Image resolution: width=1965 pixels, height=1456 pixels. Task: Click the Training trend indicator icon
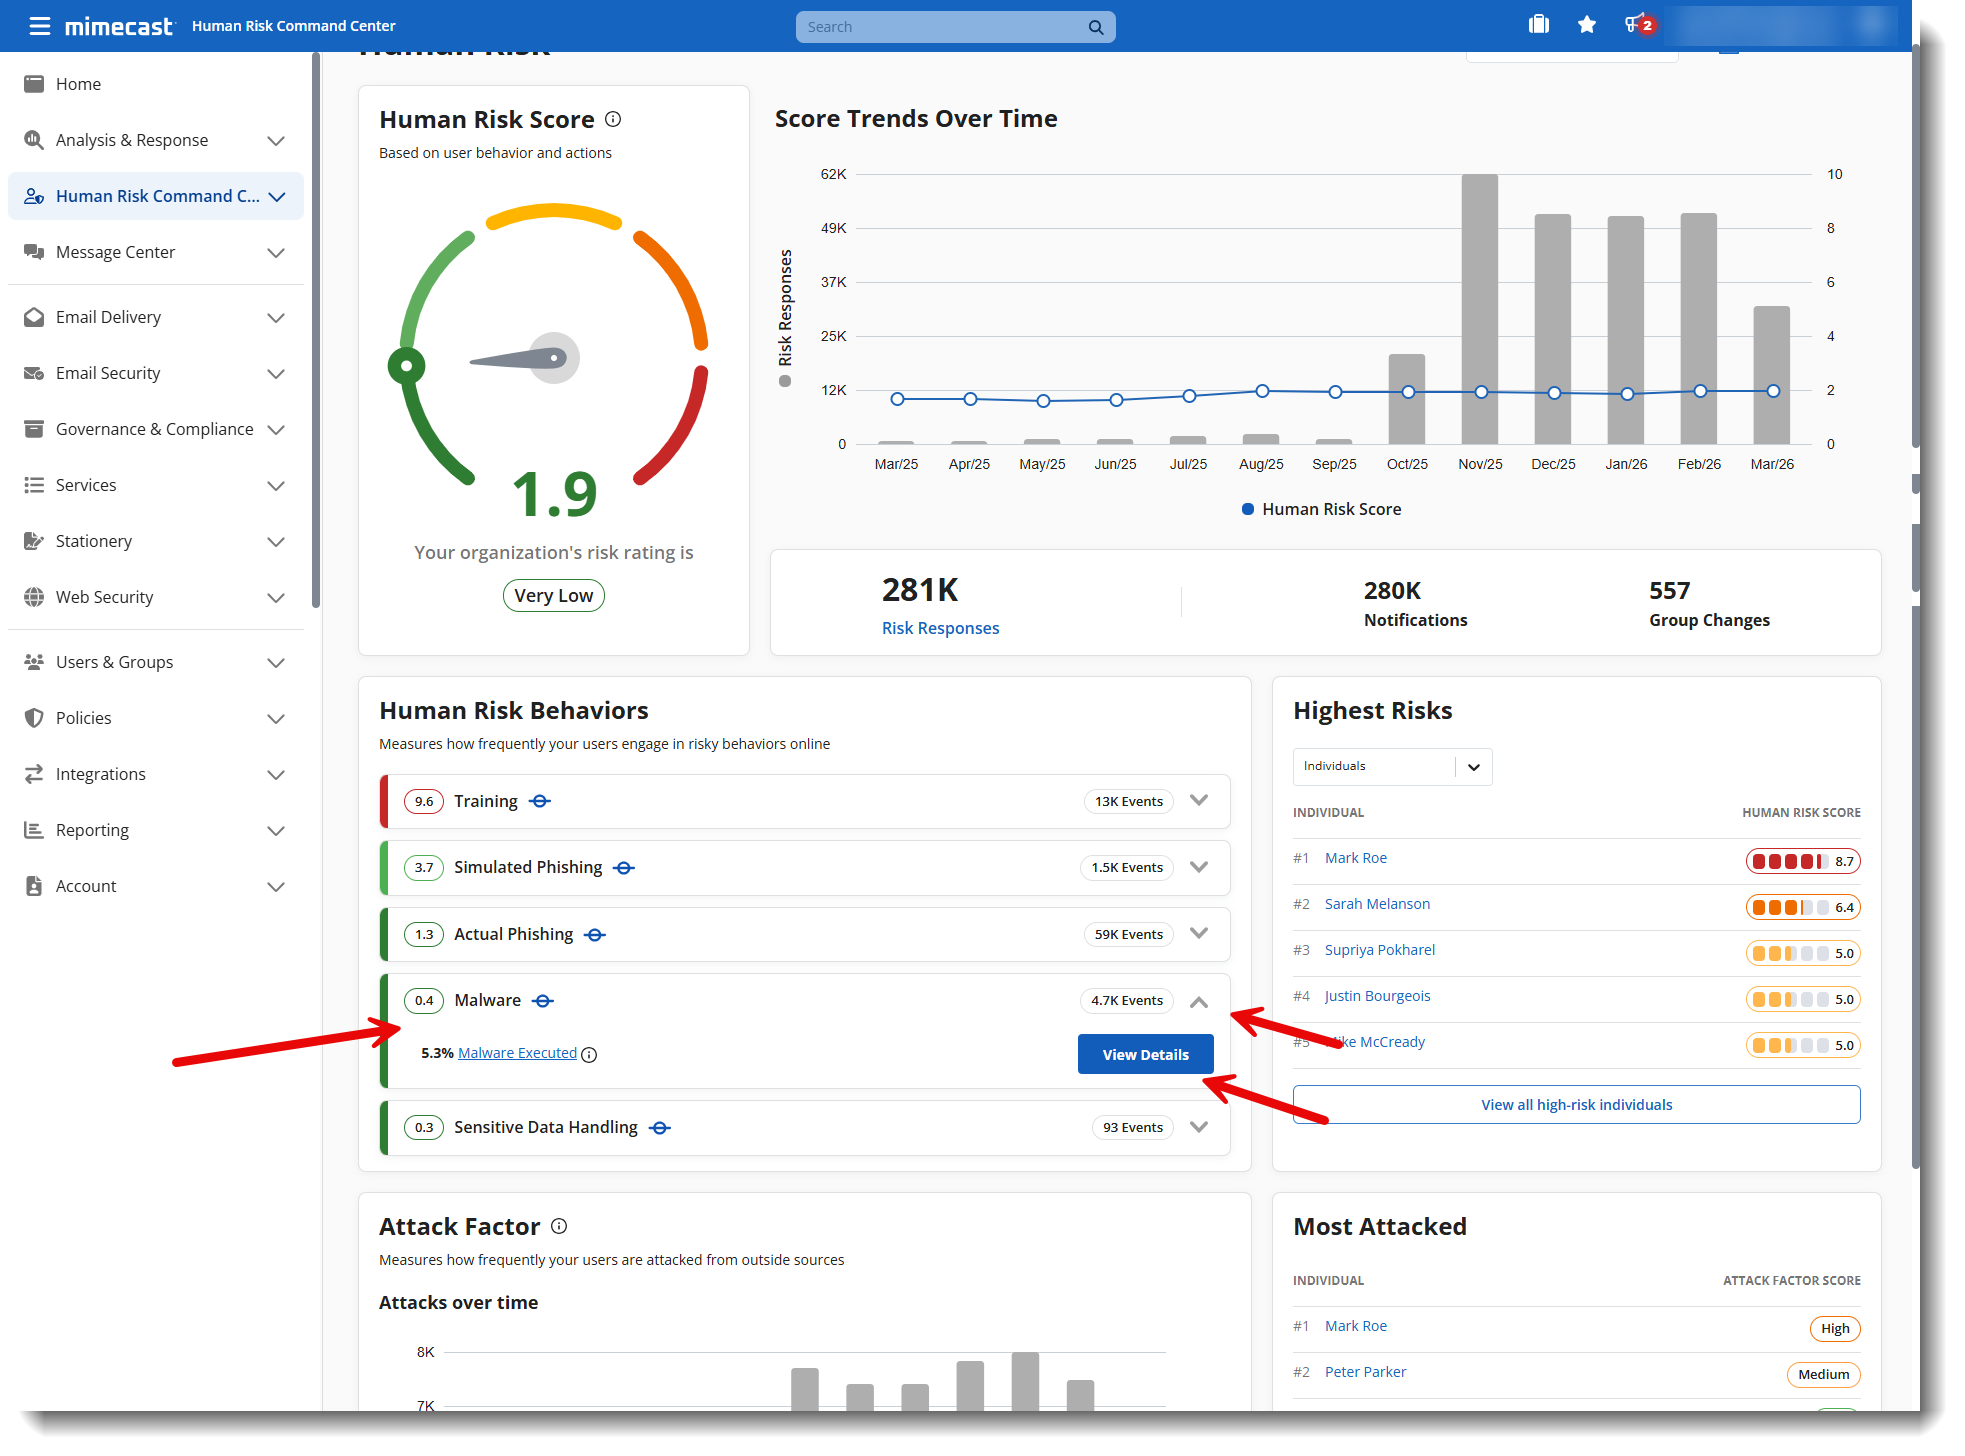point(540,801)
